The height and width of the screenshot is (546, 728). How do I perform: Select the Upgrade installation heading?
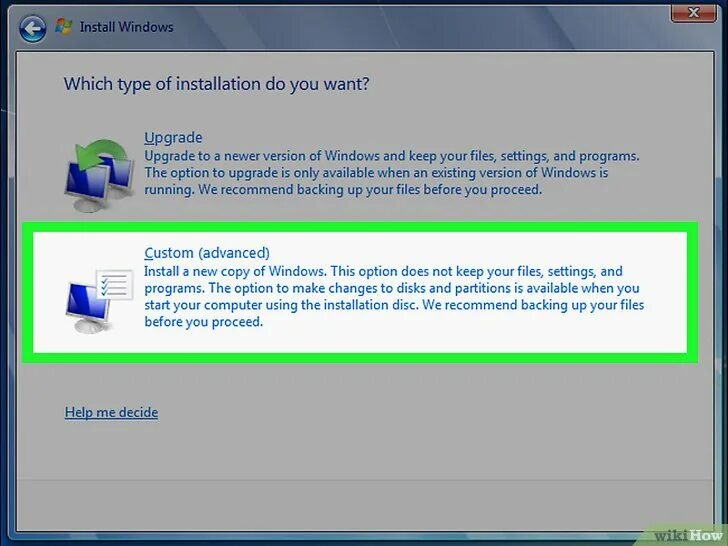point(173,138)
